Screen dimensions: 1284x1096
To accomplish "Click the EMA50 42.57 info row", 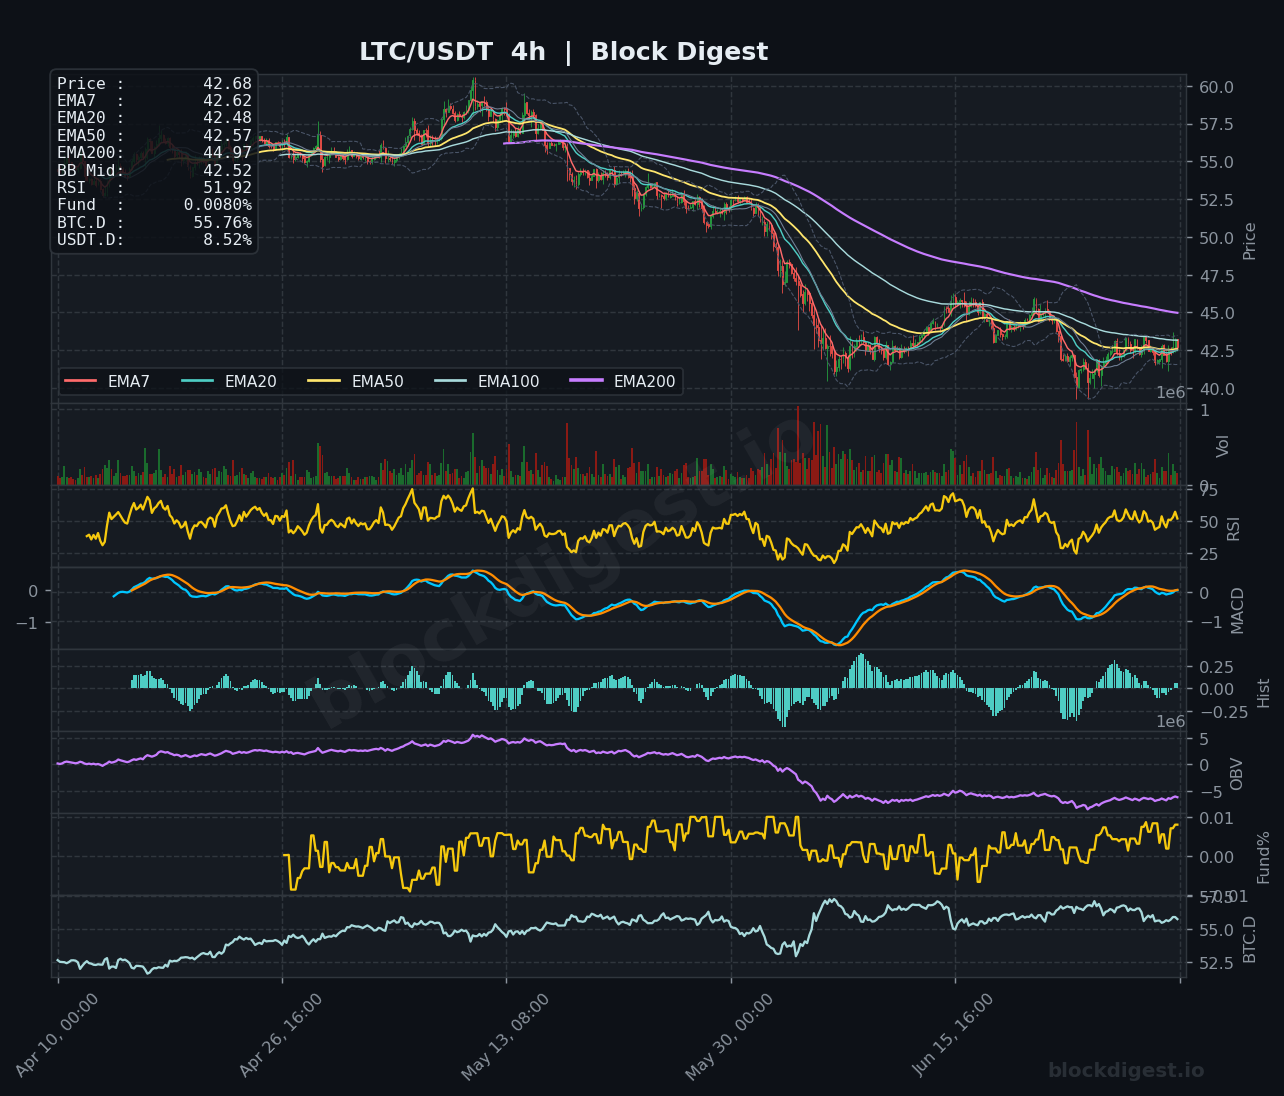I will [x=154, y=136].
